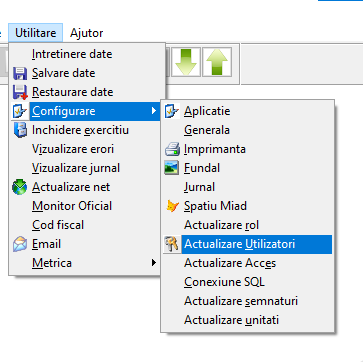Select Jurnal in Configurare submenu
The width and height of the screenshot is (363, 362).
pyautogui.click(x=247, y=187)
